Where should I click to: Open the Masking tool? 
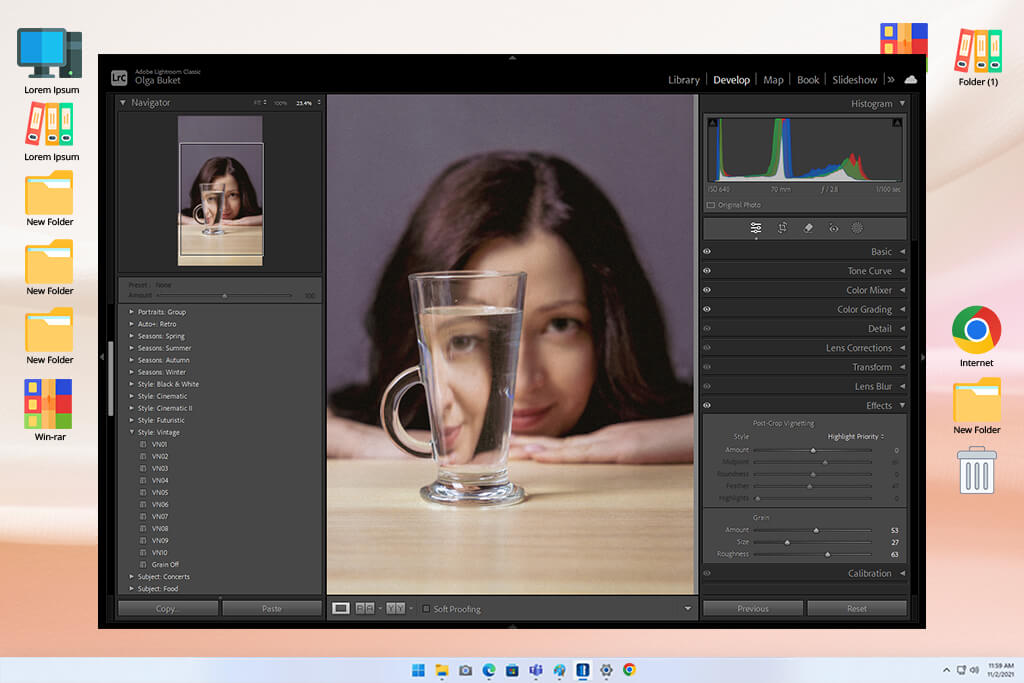click(x=857, y=228)
